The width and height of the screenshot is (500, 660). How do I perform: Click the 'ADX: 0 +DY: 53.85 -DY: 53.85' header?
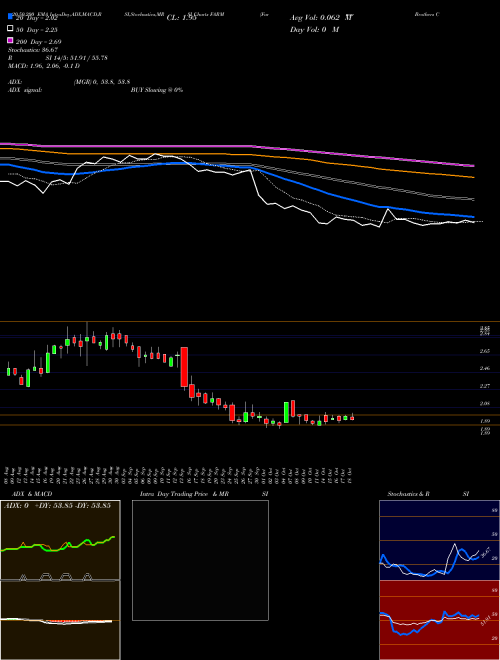(57, 506)
